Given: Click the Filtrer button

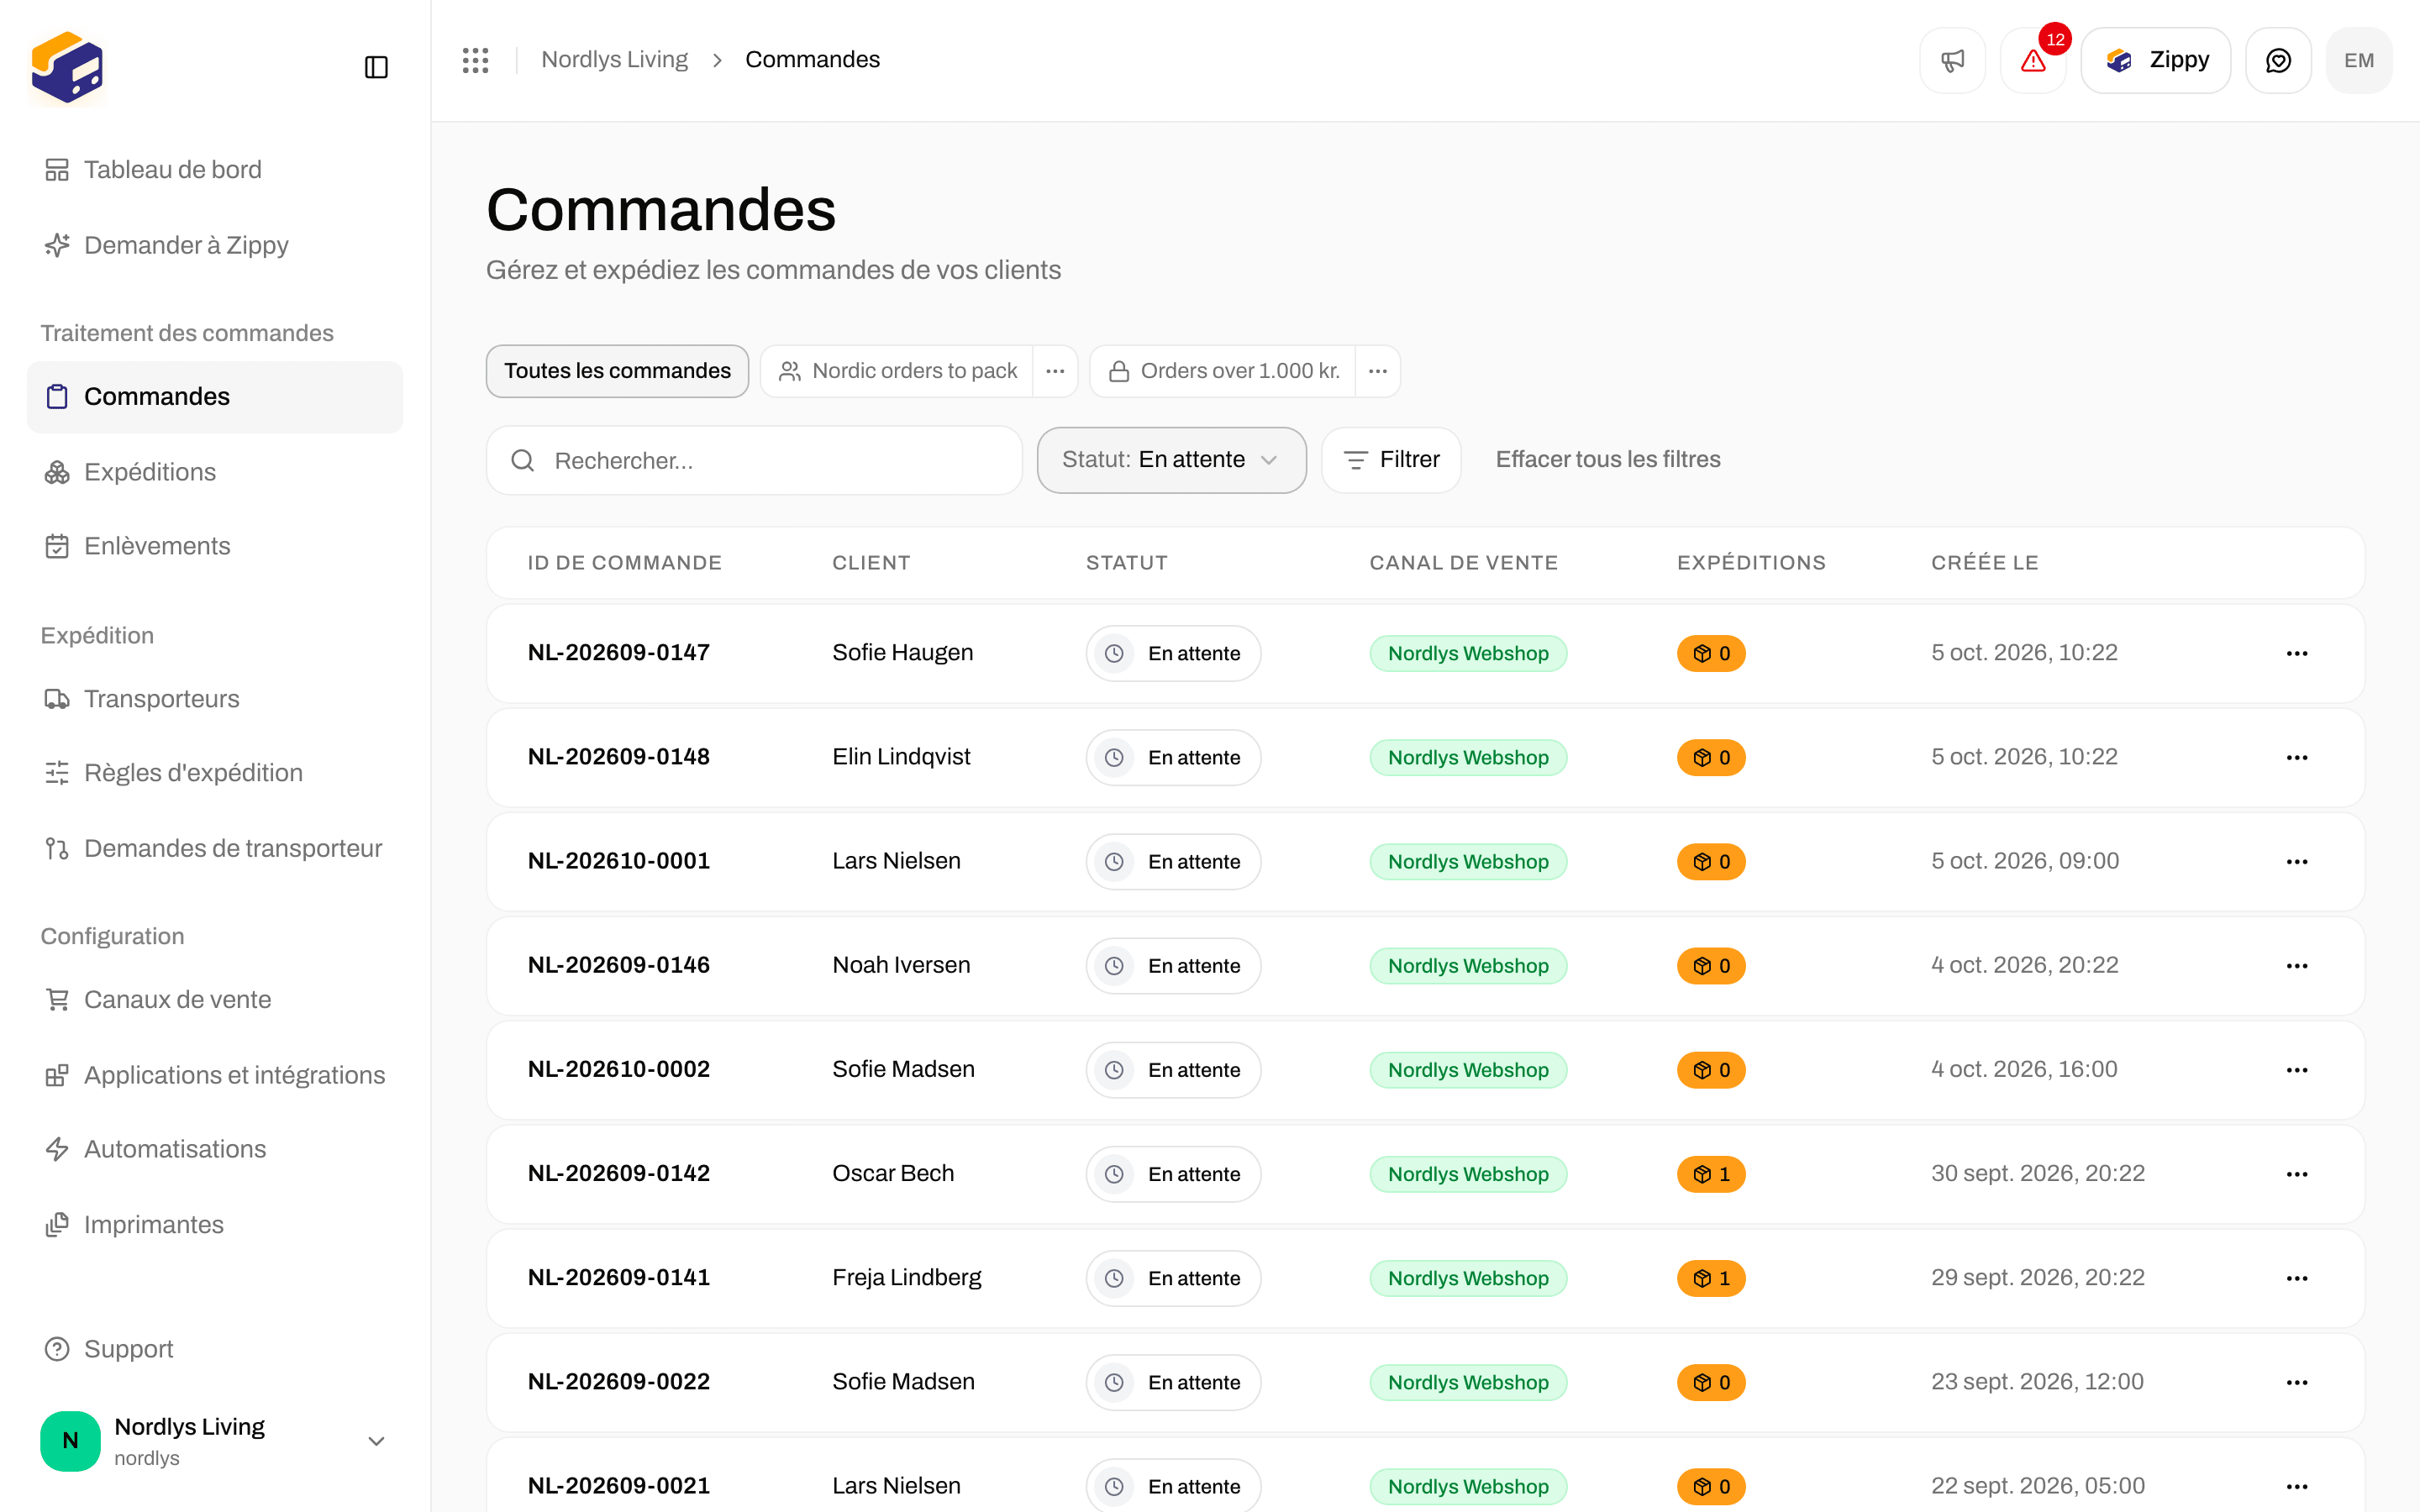Looking at the screenshot, I should coord(1391,460).
